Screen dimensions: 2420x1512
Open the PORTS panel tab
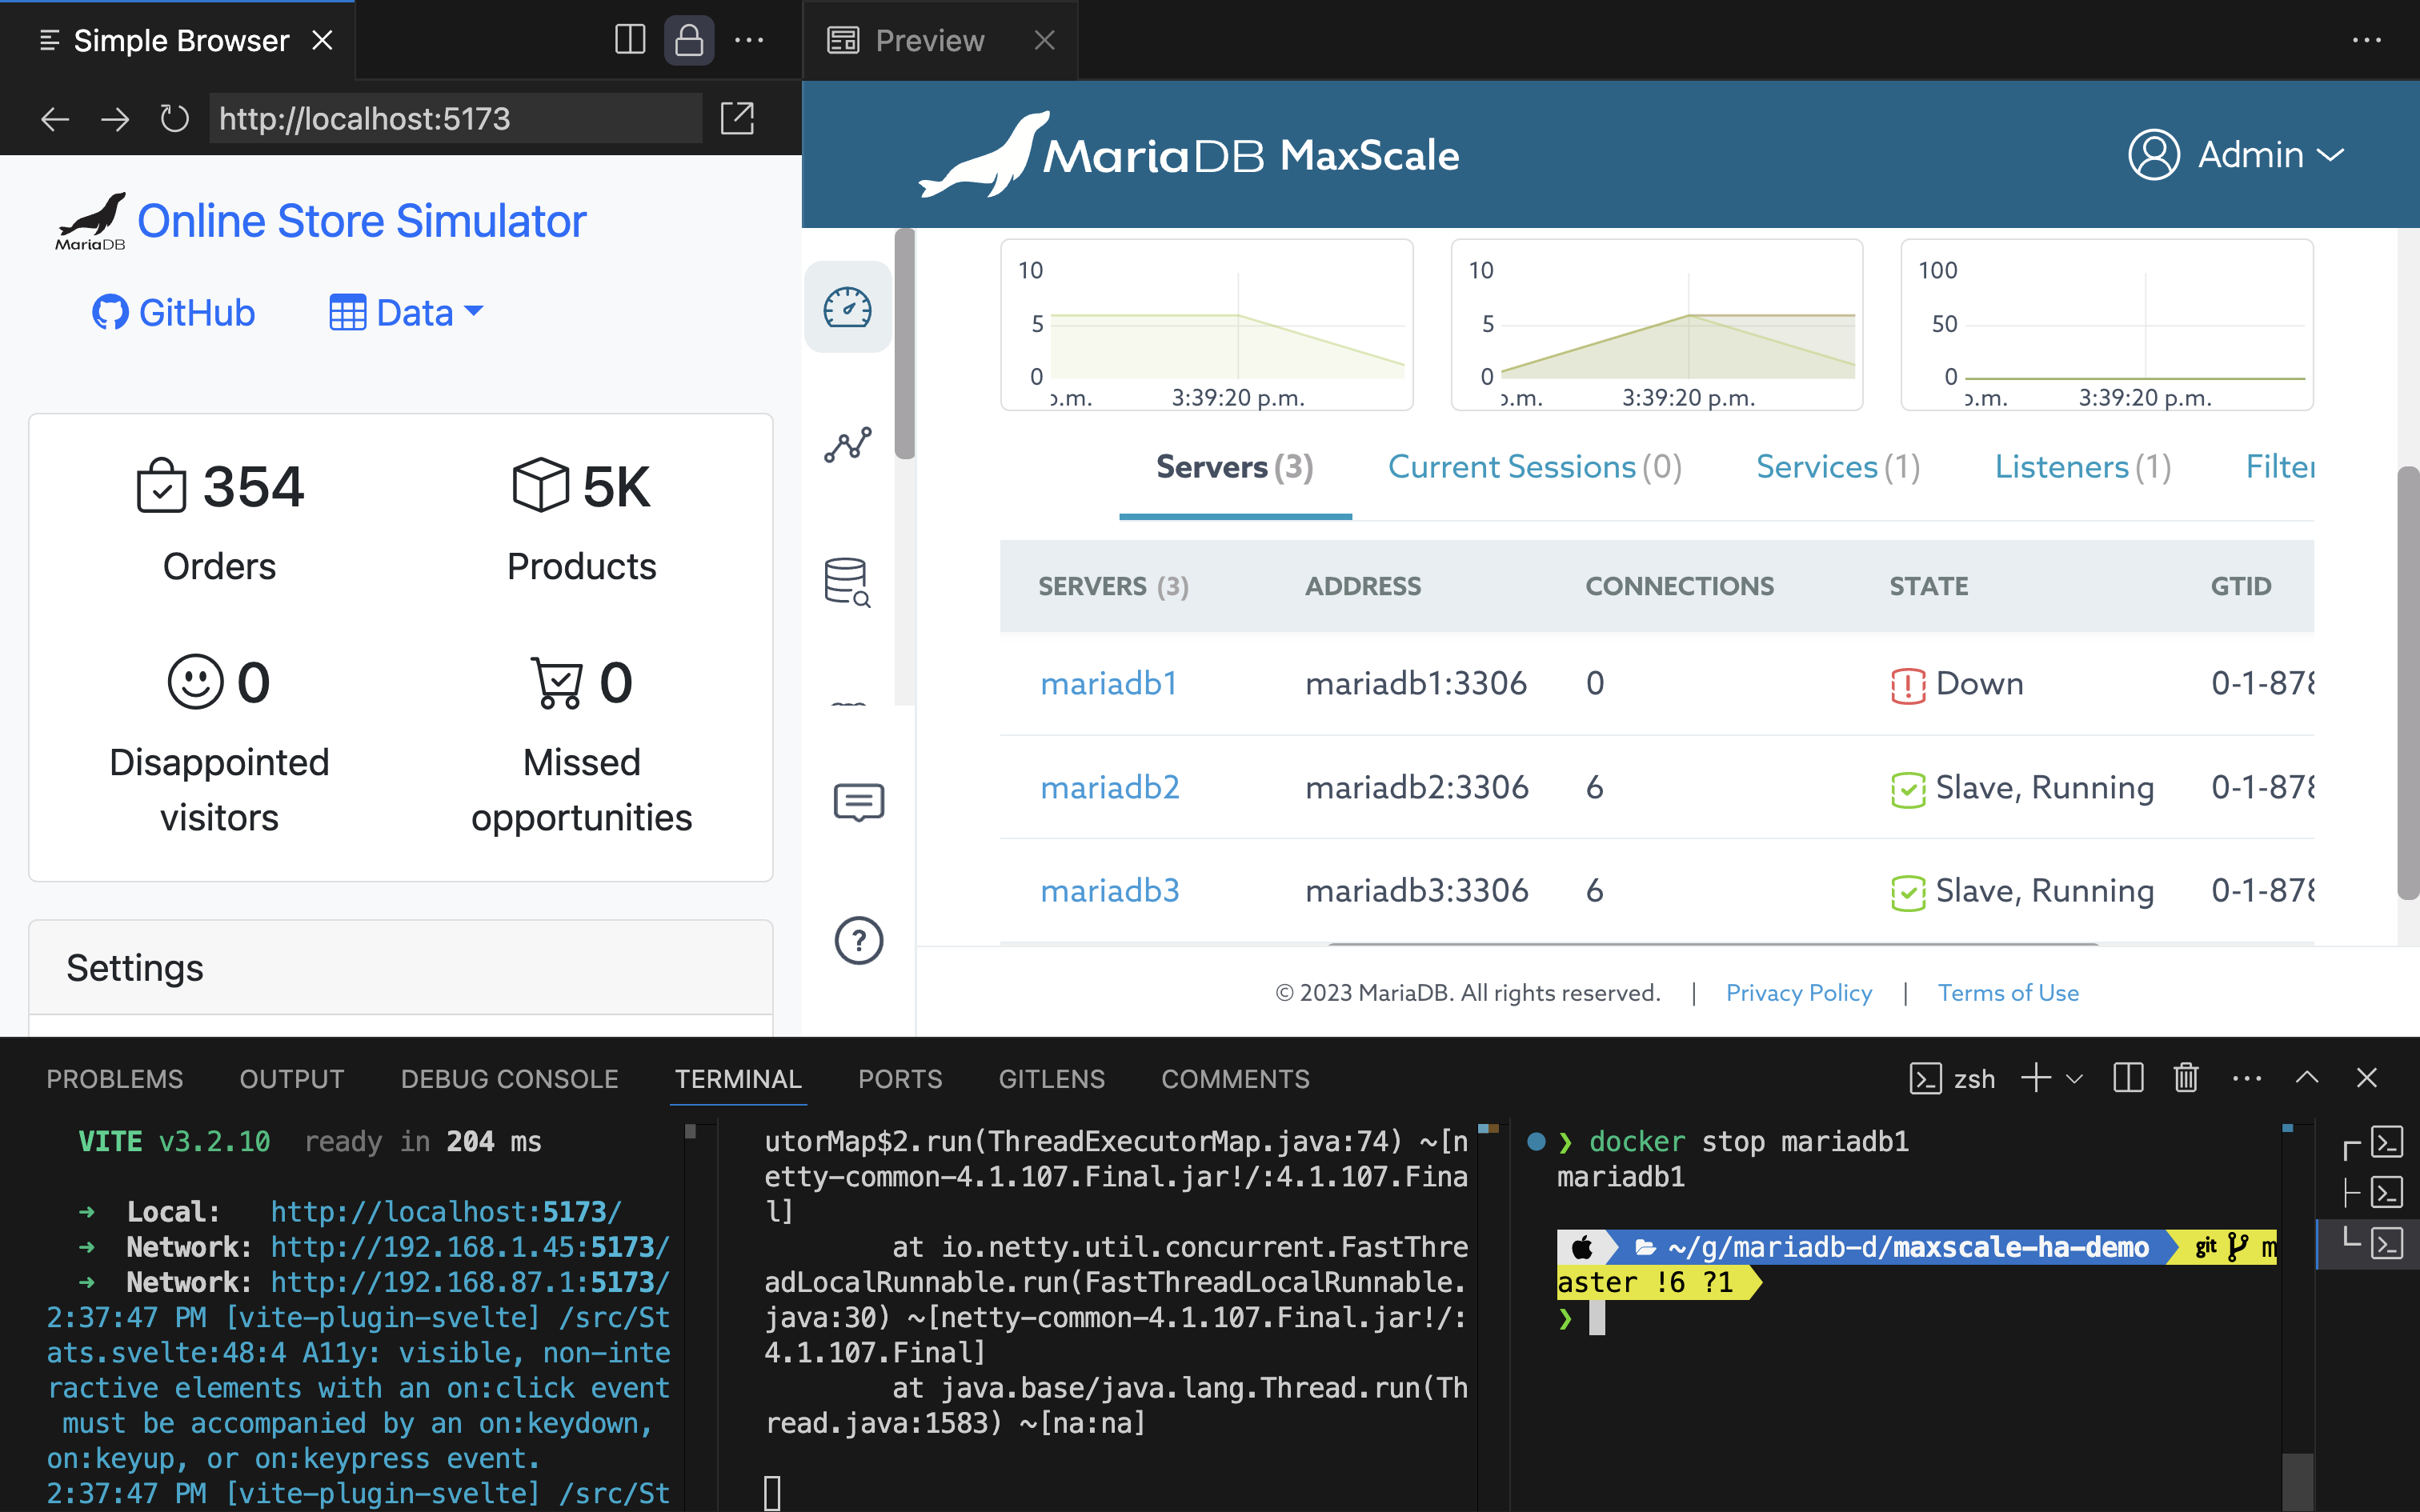[900, 1078]
